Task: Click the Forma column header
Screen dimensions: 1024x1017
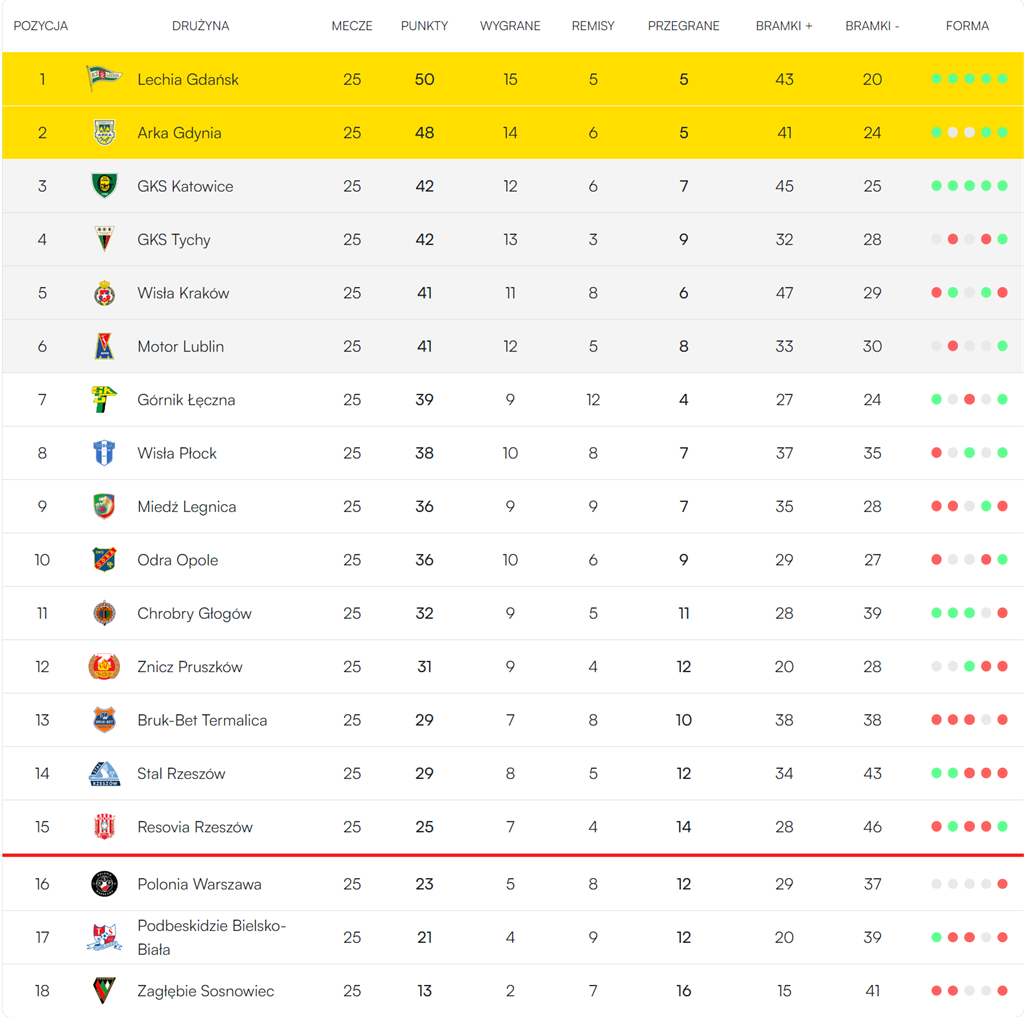Action: [x=967, y=26]
